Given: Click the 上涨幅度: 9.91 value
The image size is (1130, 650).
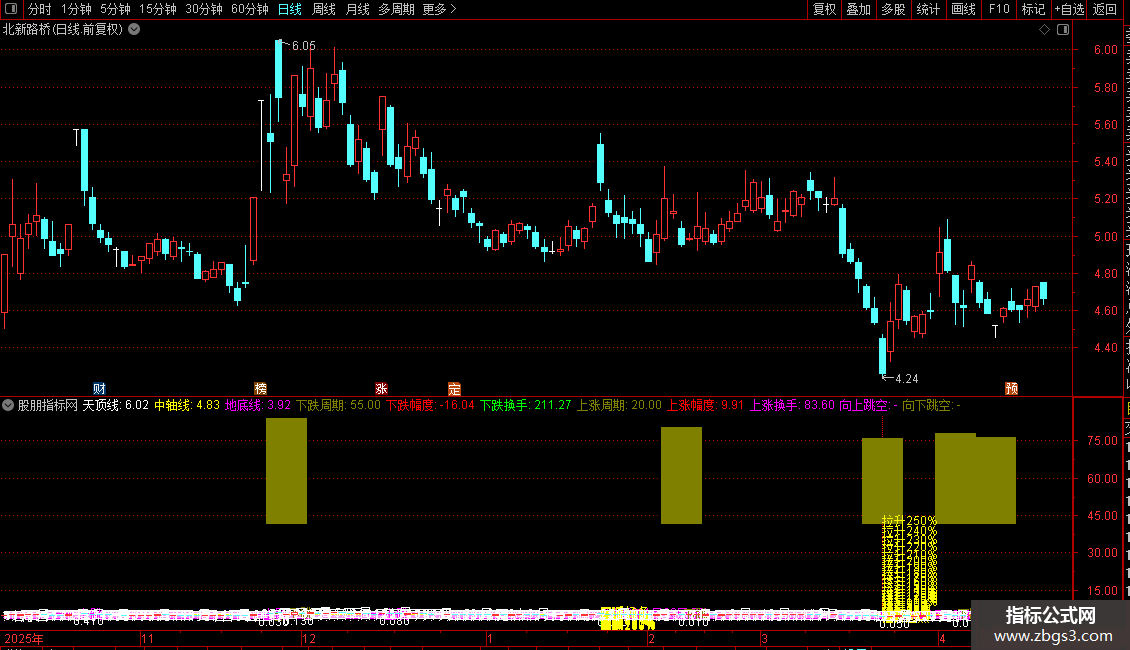Looking at the screenshot, I should tap(705, 405).
